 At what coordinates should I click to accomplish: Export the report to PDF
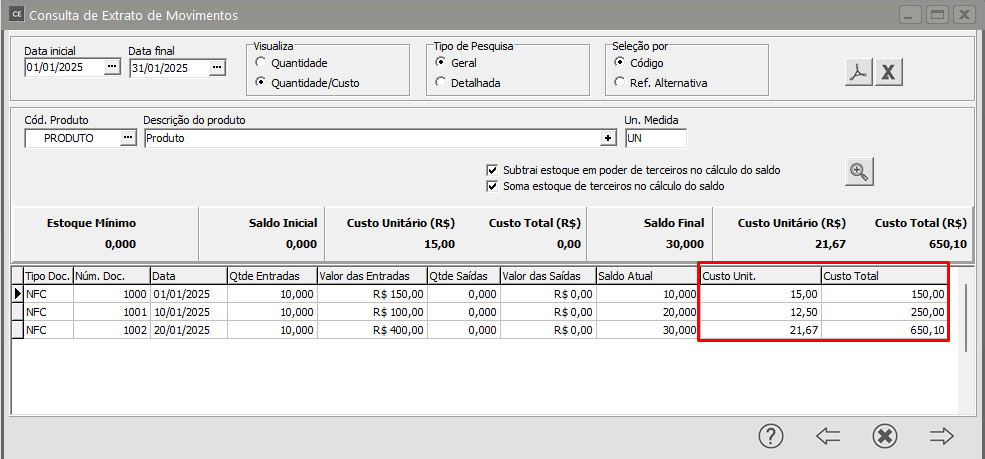pyautogui.click(x=858, y=73)
